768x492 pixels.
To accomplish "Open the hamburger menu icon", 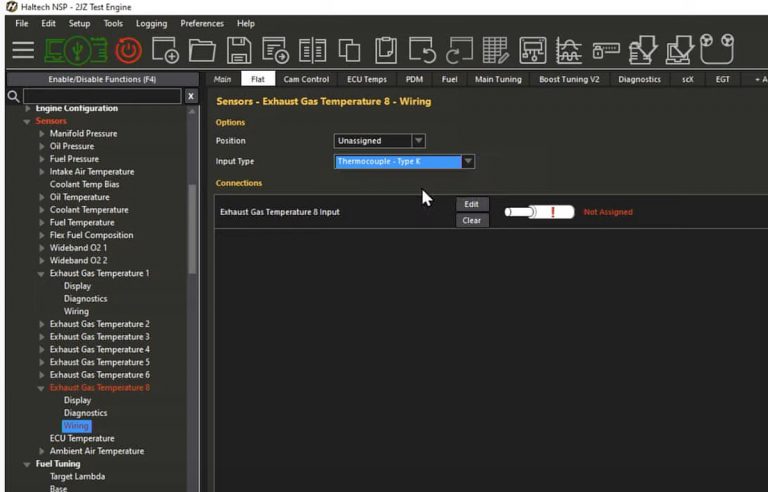I will coord(22,50).
